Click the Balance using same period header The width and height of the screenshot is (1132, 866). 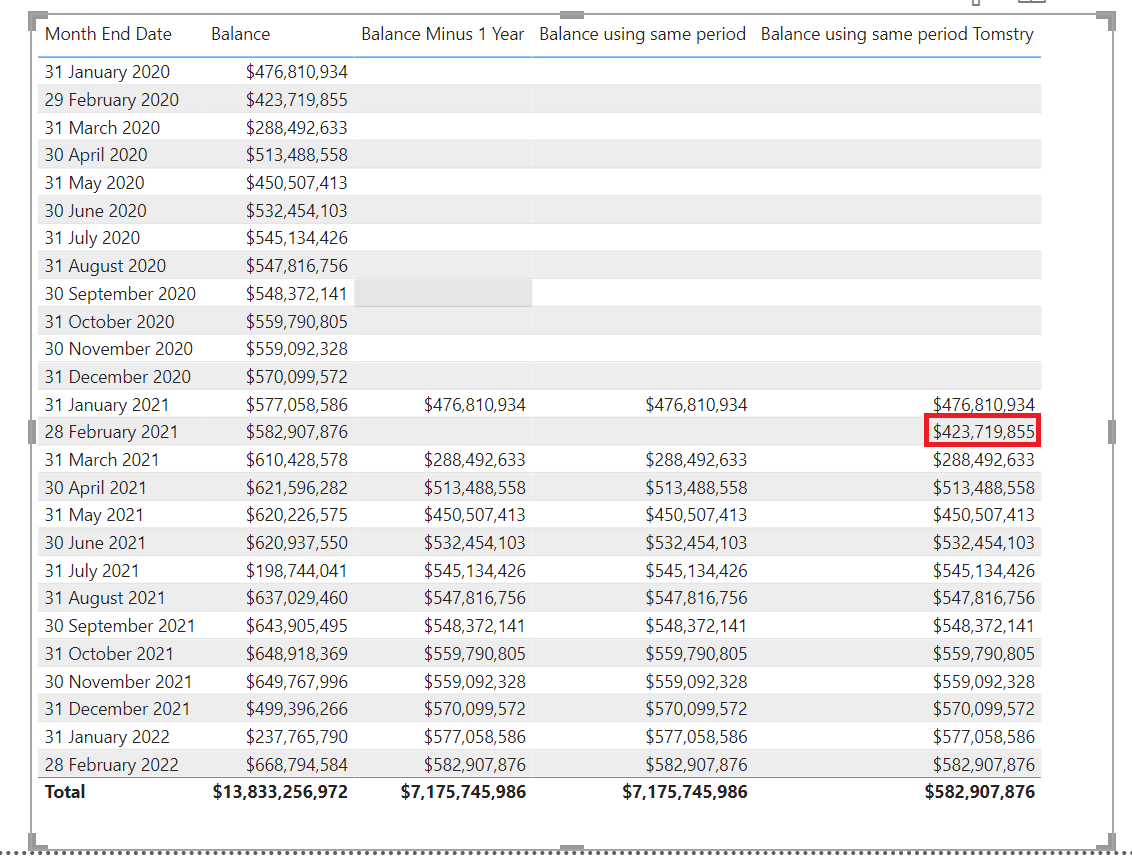pos(643,34)
